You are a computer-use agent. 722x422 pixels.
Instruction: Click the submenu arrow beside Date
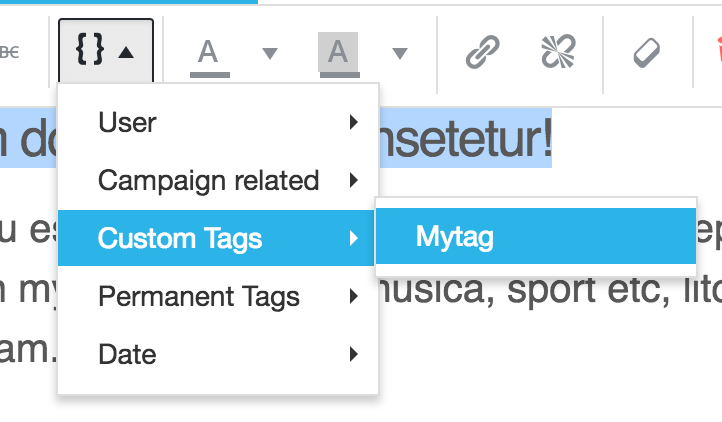(353, 353)
